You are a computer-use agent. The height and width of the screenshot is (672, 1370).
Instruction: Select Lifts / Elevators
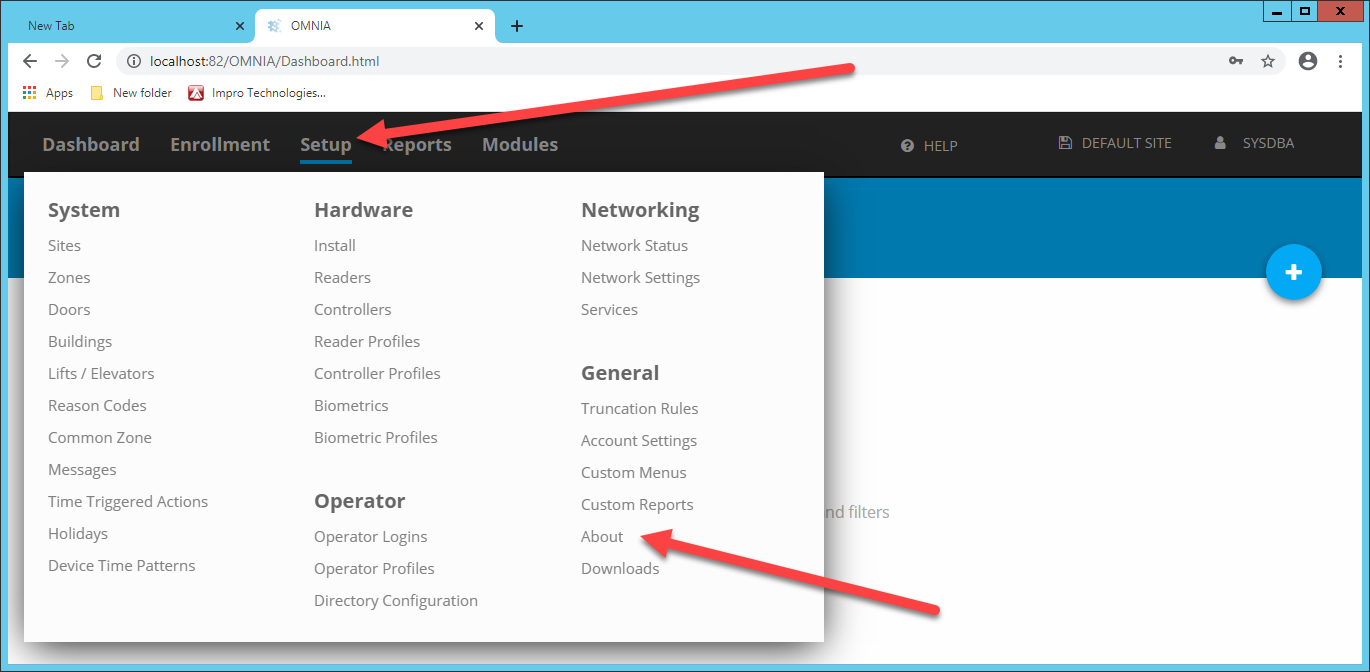pos(101,374)
